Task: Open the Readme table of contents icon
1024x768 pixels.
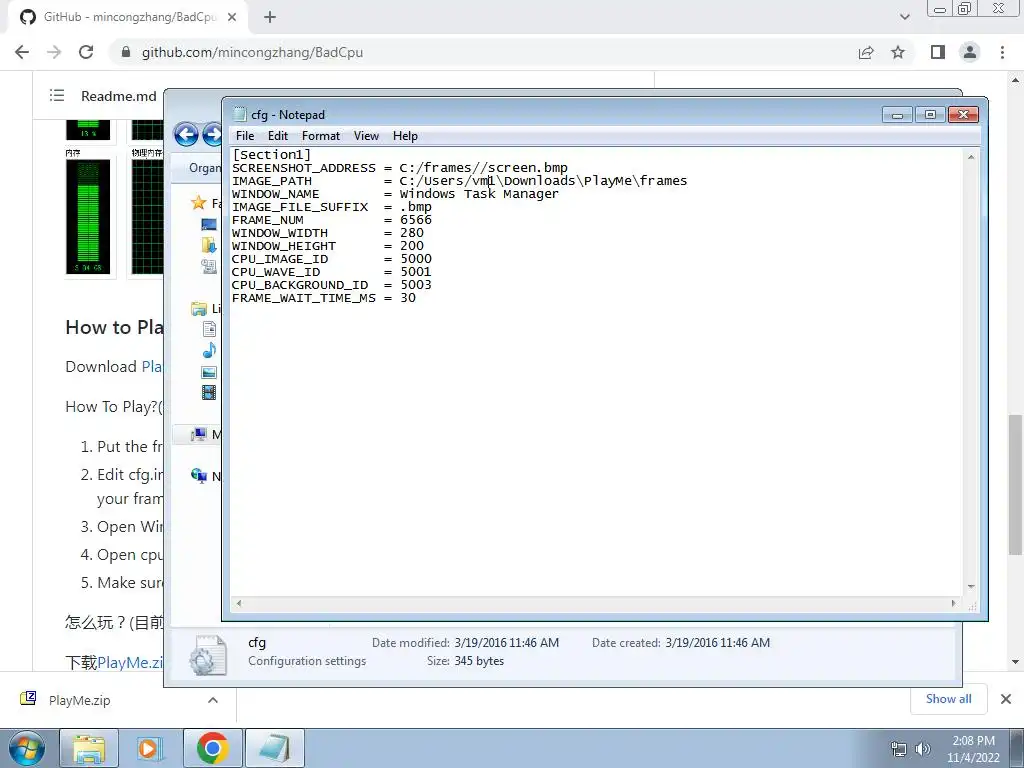Action: coord(57,95)
